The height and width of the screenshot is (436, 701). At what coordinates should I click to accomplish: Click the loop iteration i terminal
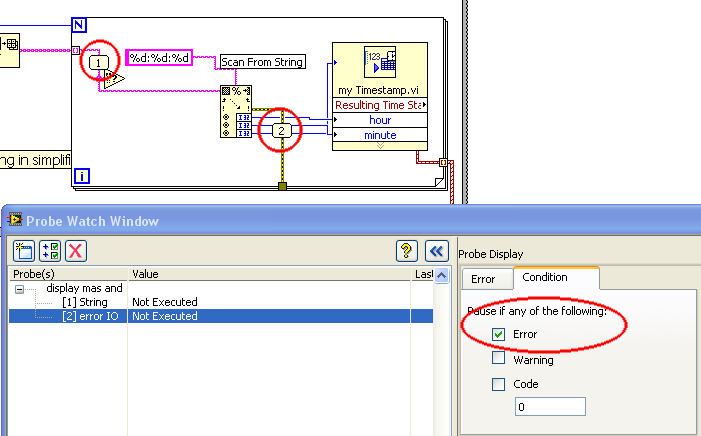(82, 176)
